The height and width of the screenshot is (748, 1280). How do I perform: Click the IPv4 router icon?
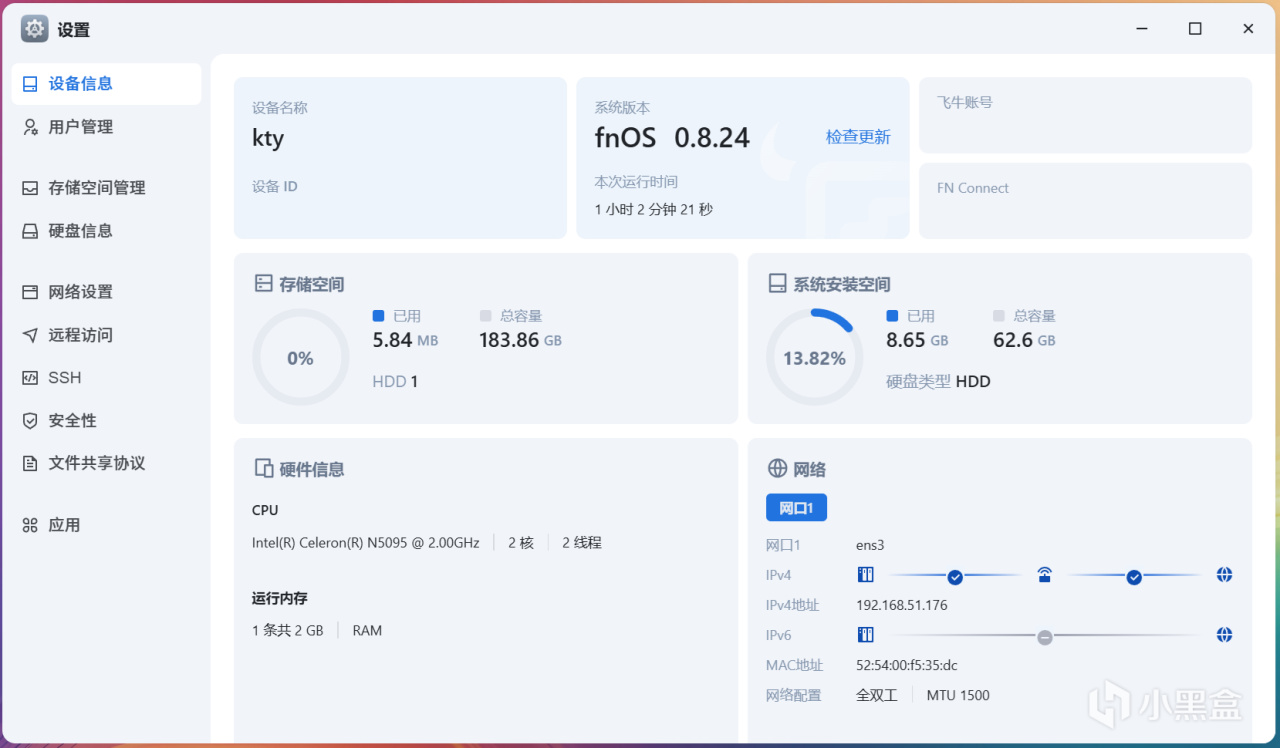(1044, 575)
